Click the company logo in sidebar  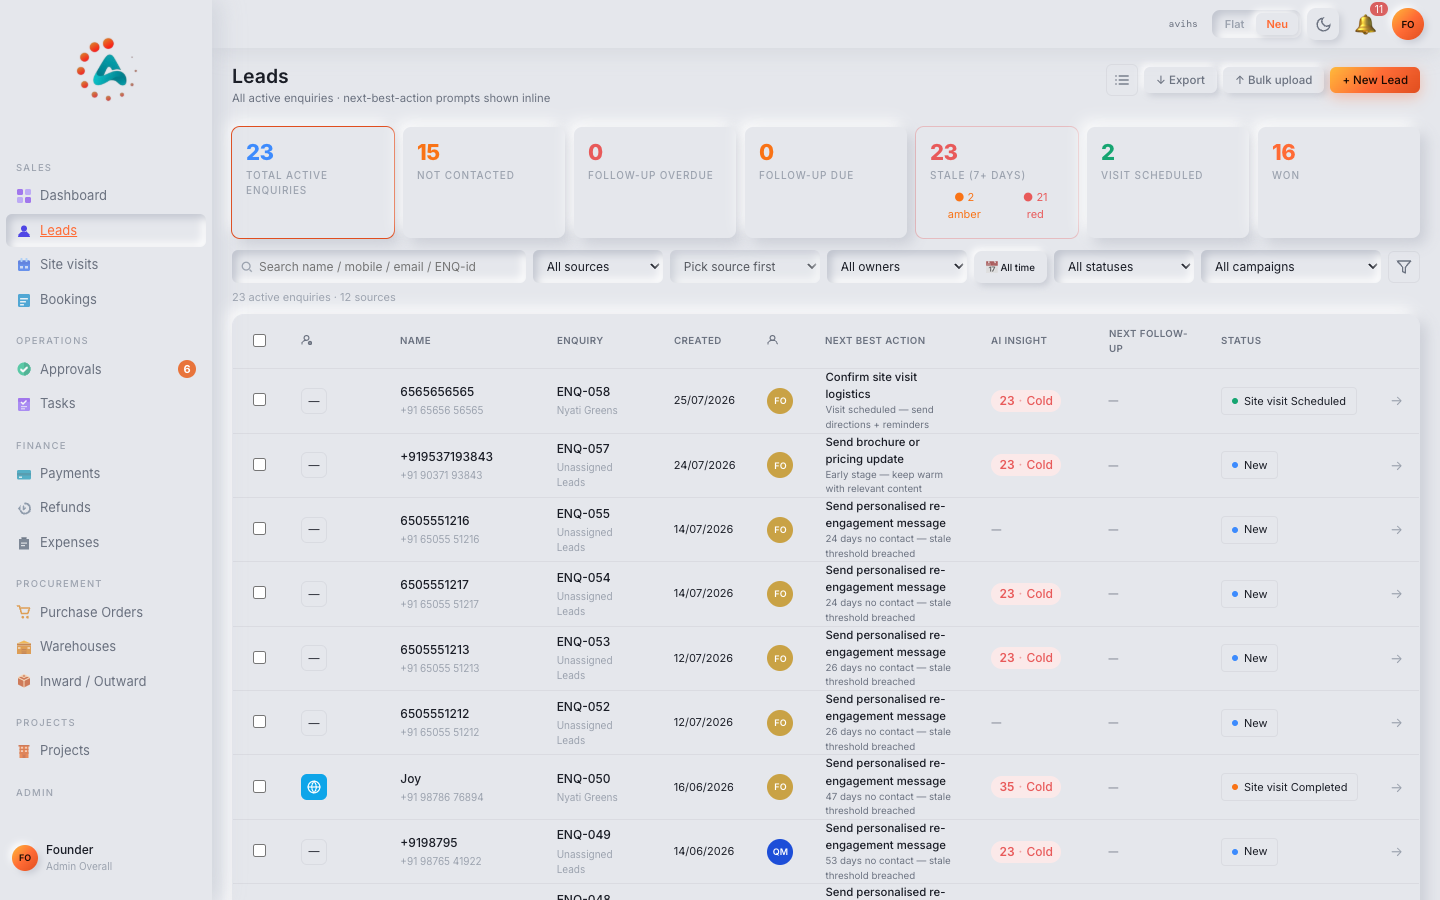[x=106, y=70]
